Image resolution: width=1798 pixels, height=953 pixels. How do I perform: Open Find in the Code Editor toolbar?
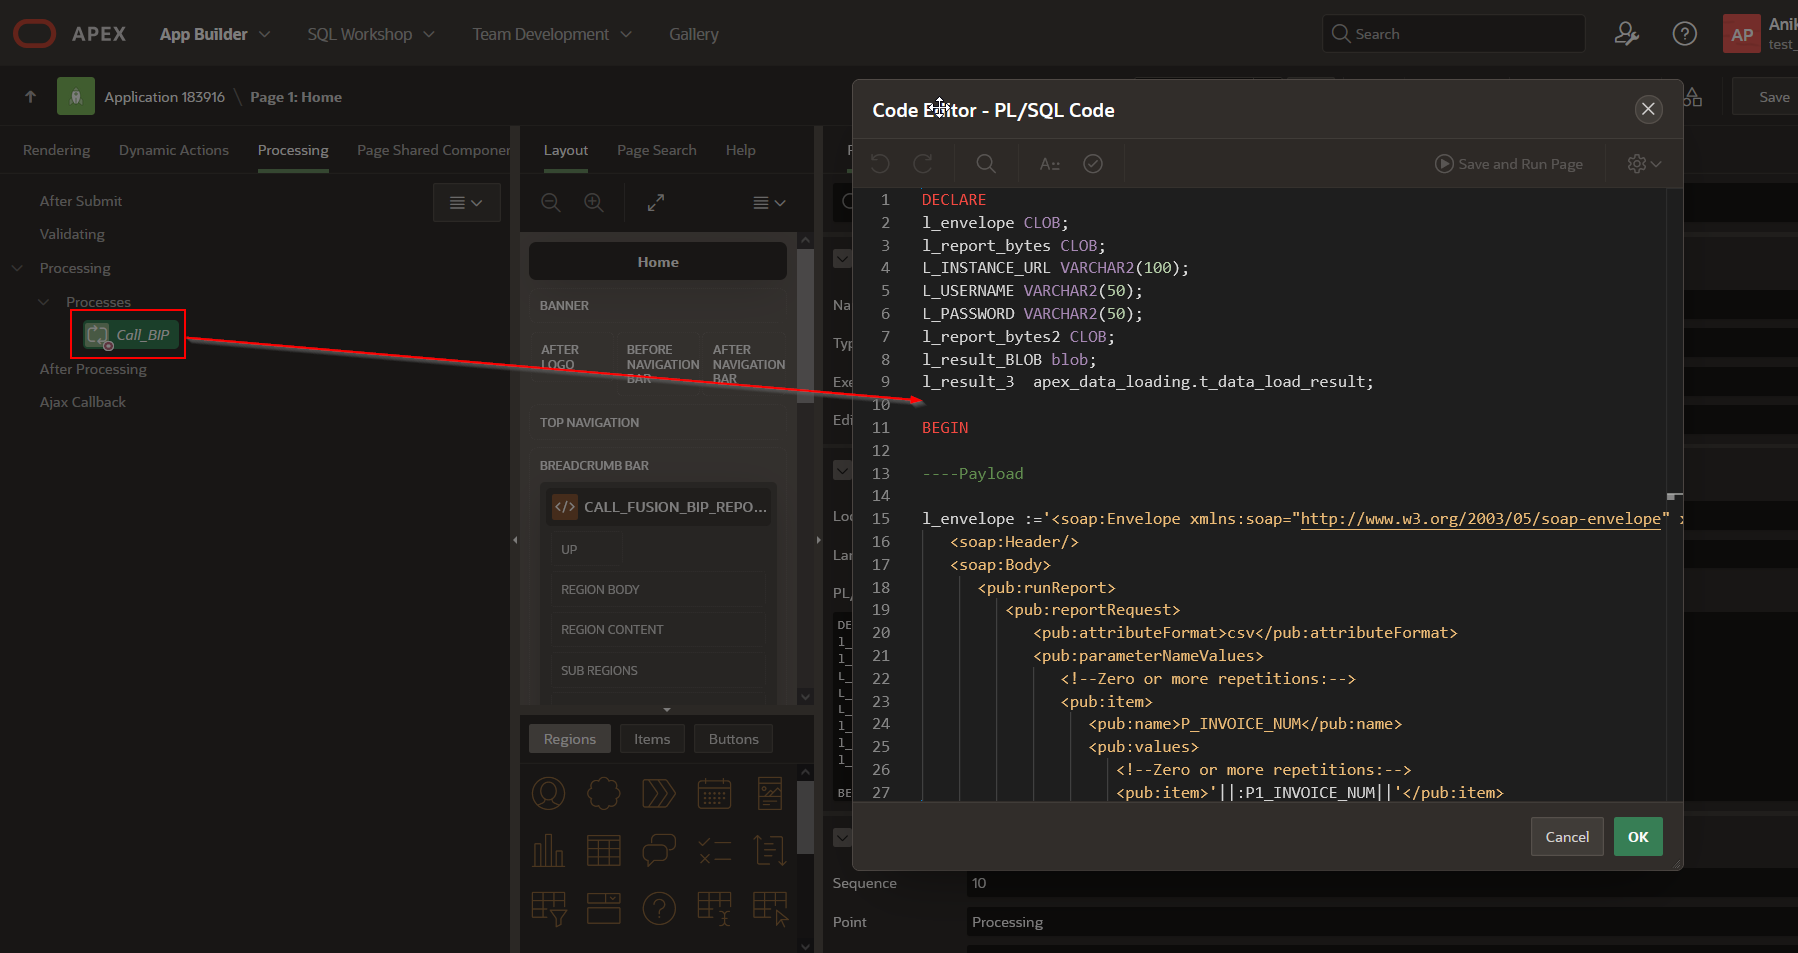click(986, 163)
